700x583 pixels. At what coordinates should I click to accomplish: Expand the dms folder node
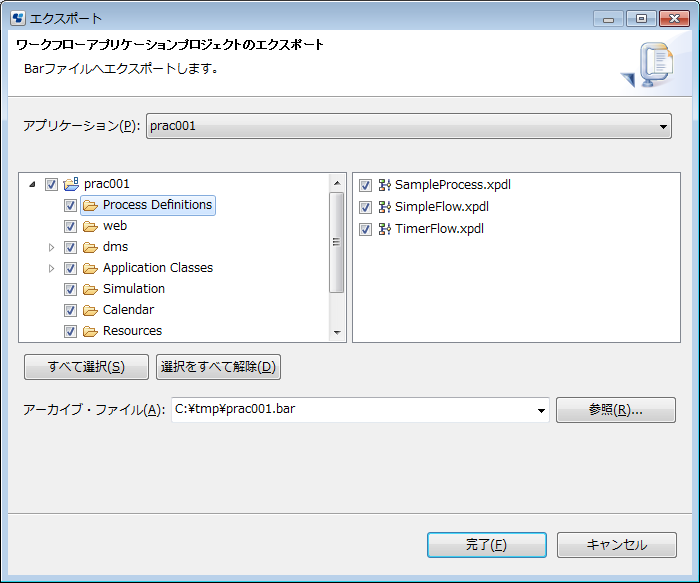click(51, 247)
